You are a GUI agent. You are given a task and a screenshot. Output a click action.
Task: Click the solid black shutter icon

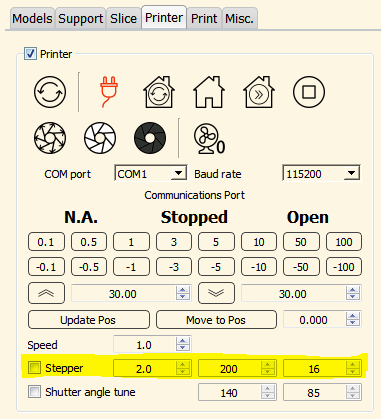click(x=150, y=138)
